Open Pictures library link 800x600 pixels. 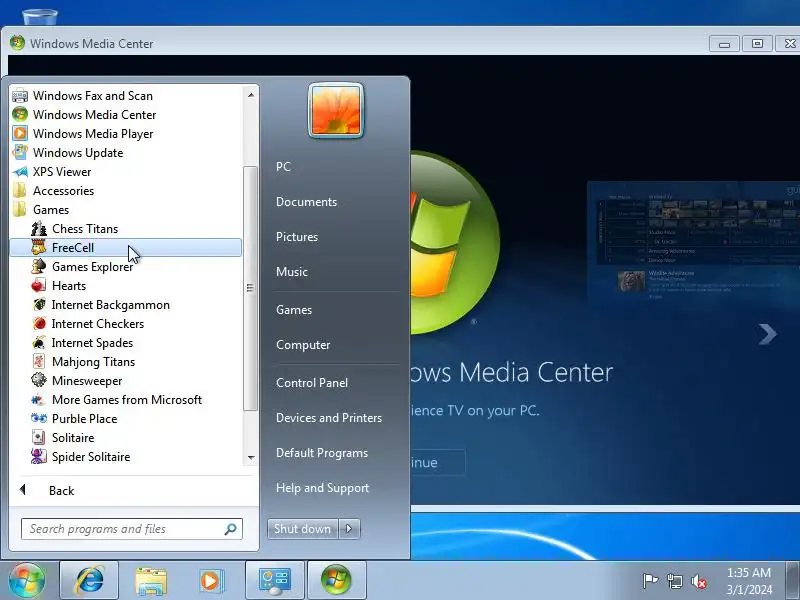pyautogui.click(x=297, y=237)
